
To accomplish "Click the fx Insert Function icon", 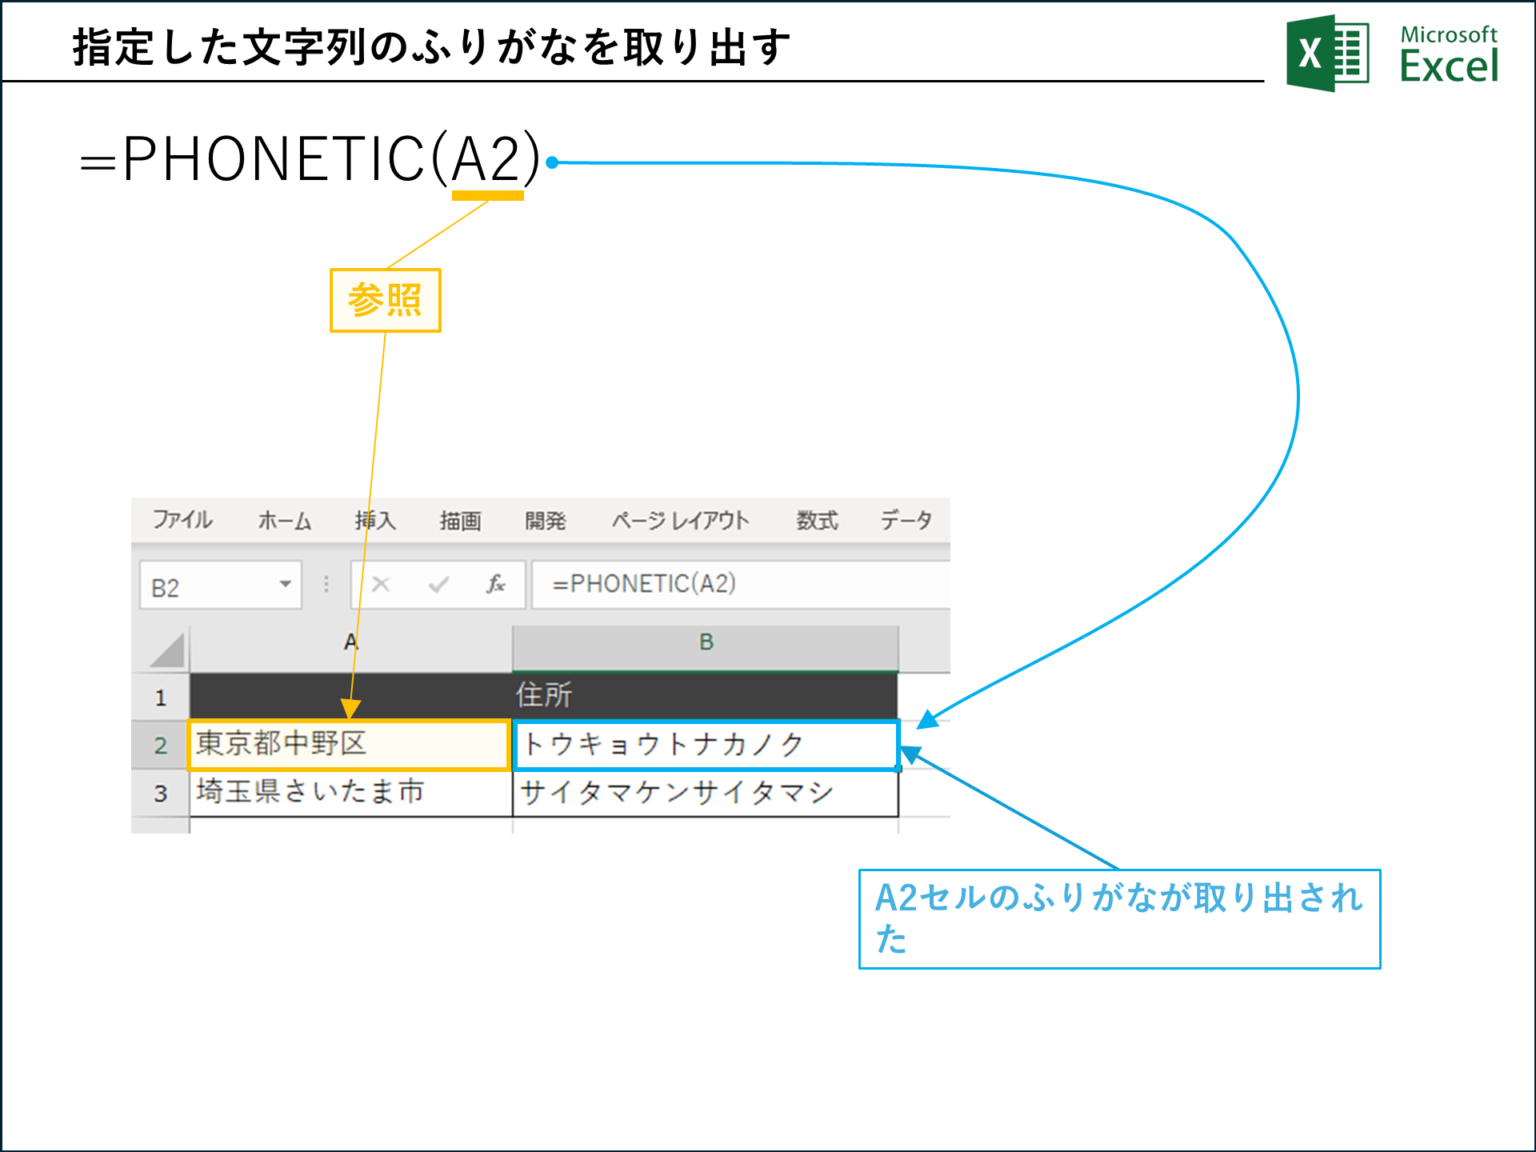I will [497, 584].
